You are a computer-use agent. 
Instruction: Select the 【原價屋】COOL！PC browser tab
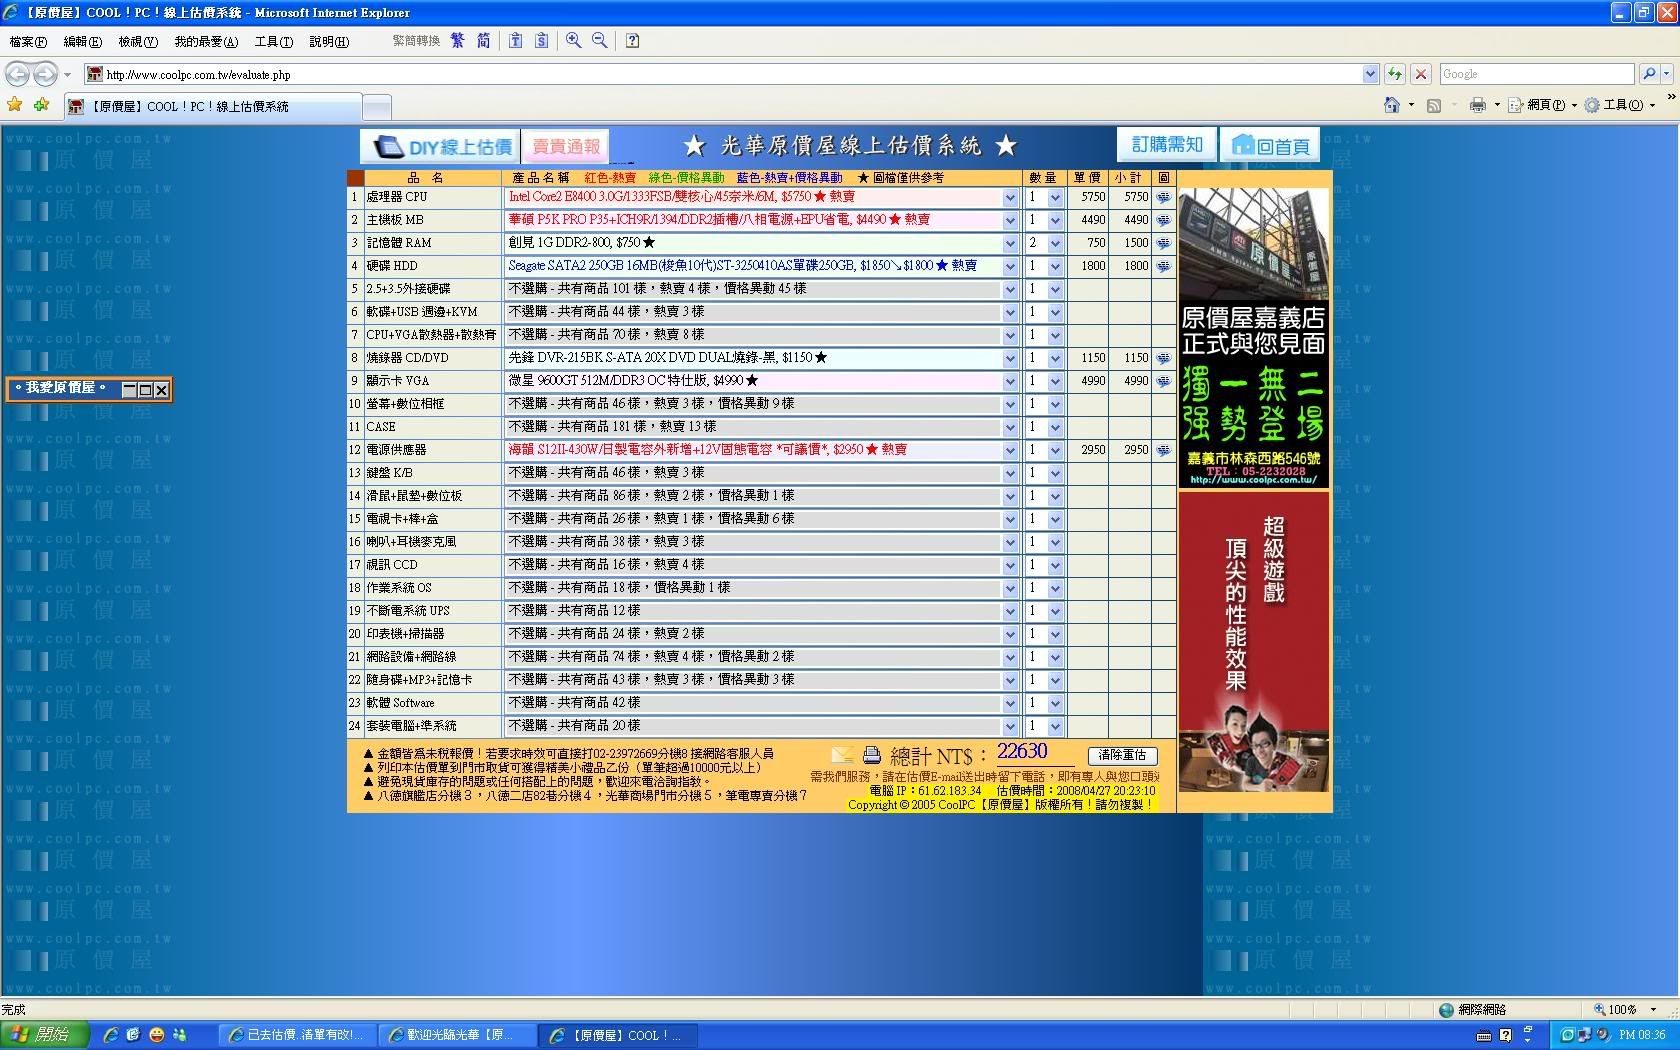(x=212, y=106)
